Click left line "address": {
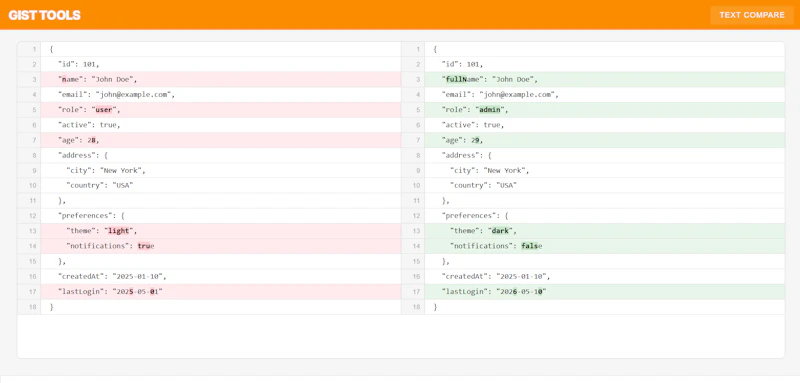Screen dimensions: 800x383 pos(221,155)
